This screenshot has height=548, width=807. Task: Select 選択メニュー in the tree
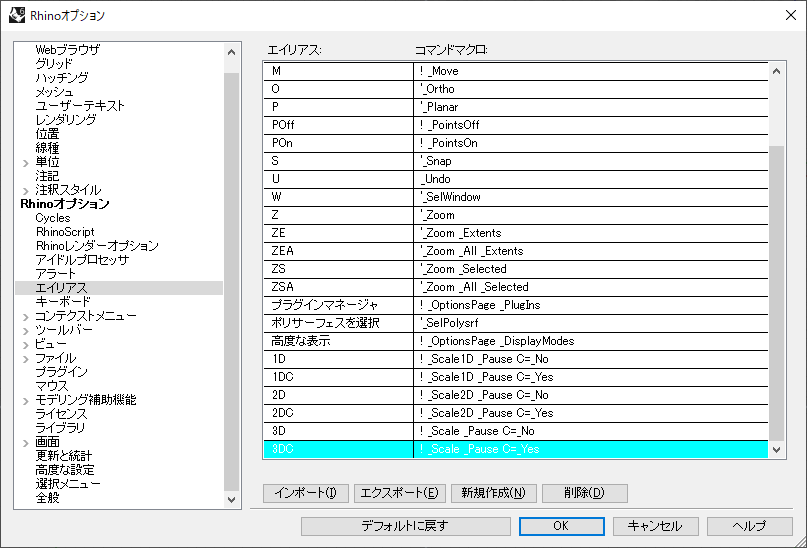click(x=67, y=484)
